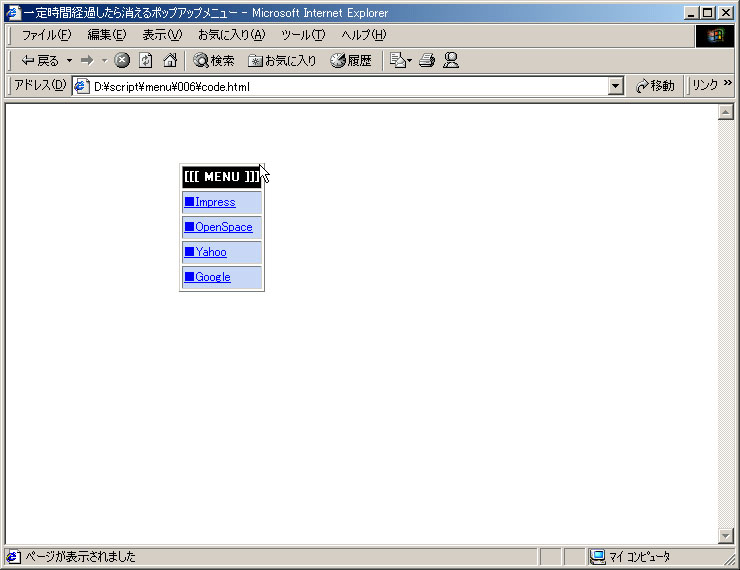The height and width of the screenshot is (570, 740).
Task: Click the Refresh page icon
Action: point(146,60)
